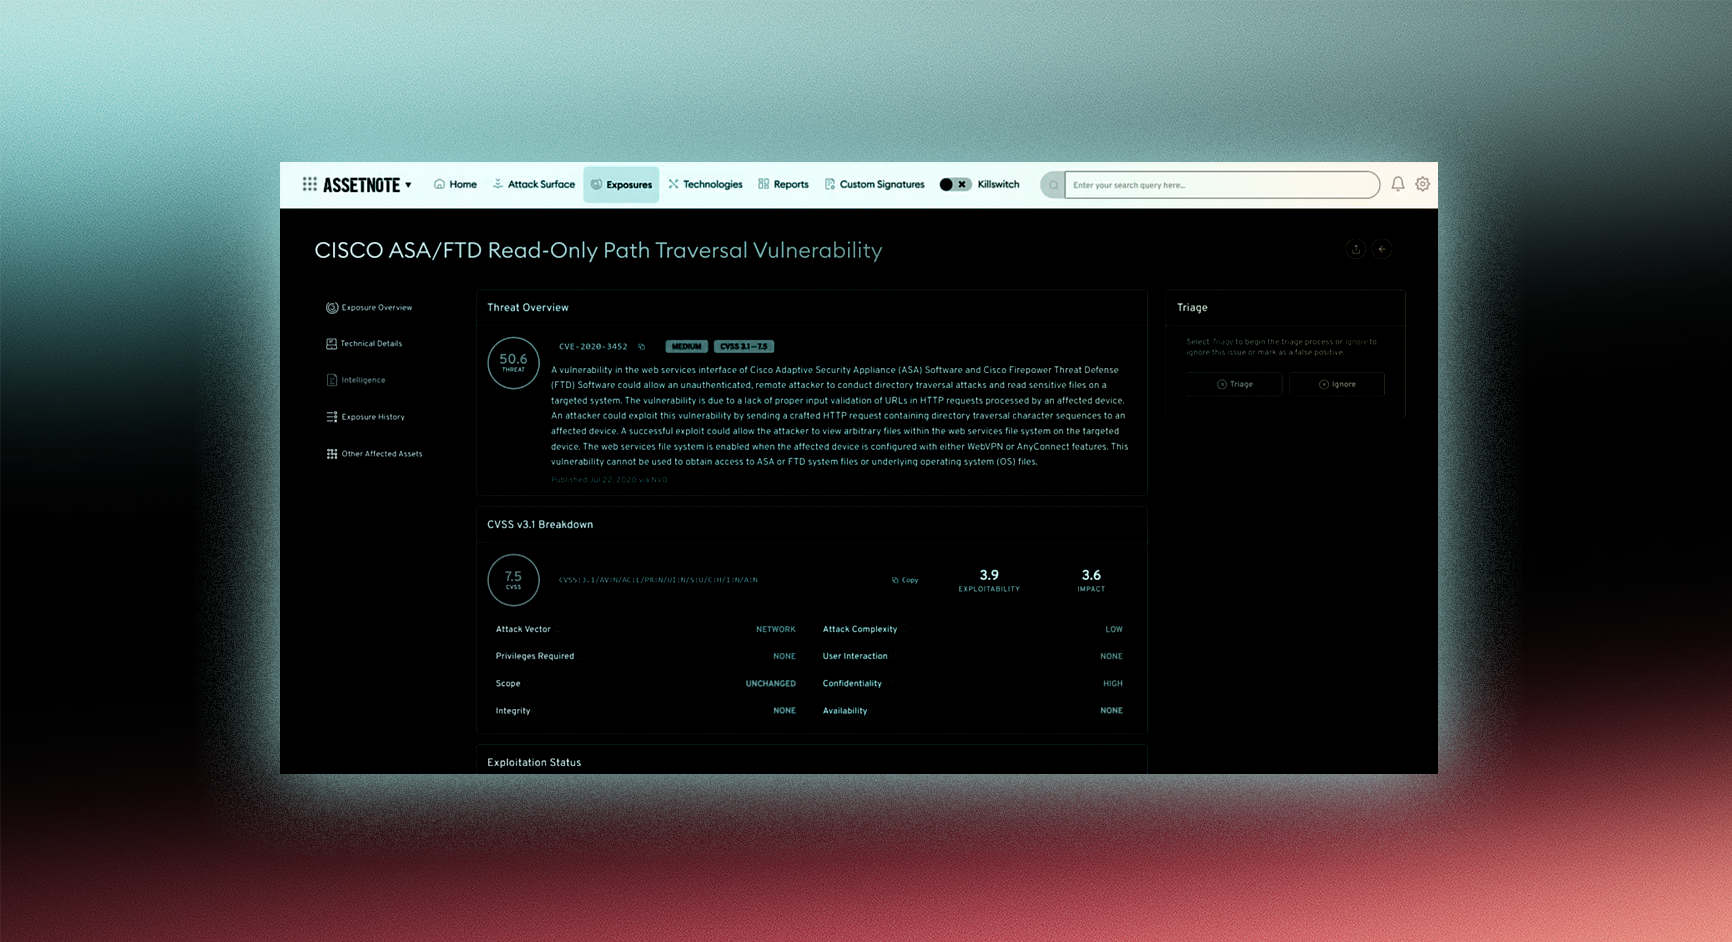Click the back arrow icon next to title
Screen dimensions: 1732x942
pos(1382,249)
